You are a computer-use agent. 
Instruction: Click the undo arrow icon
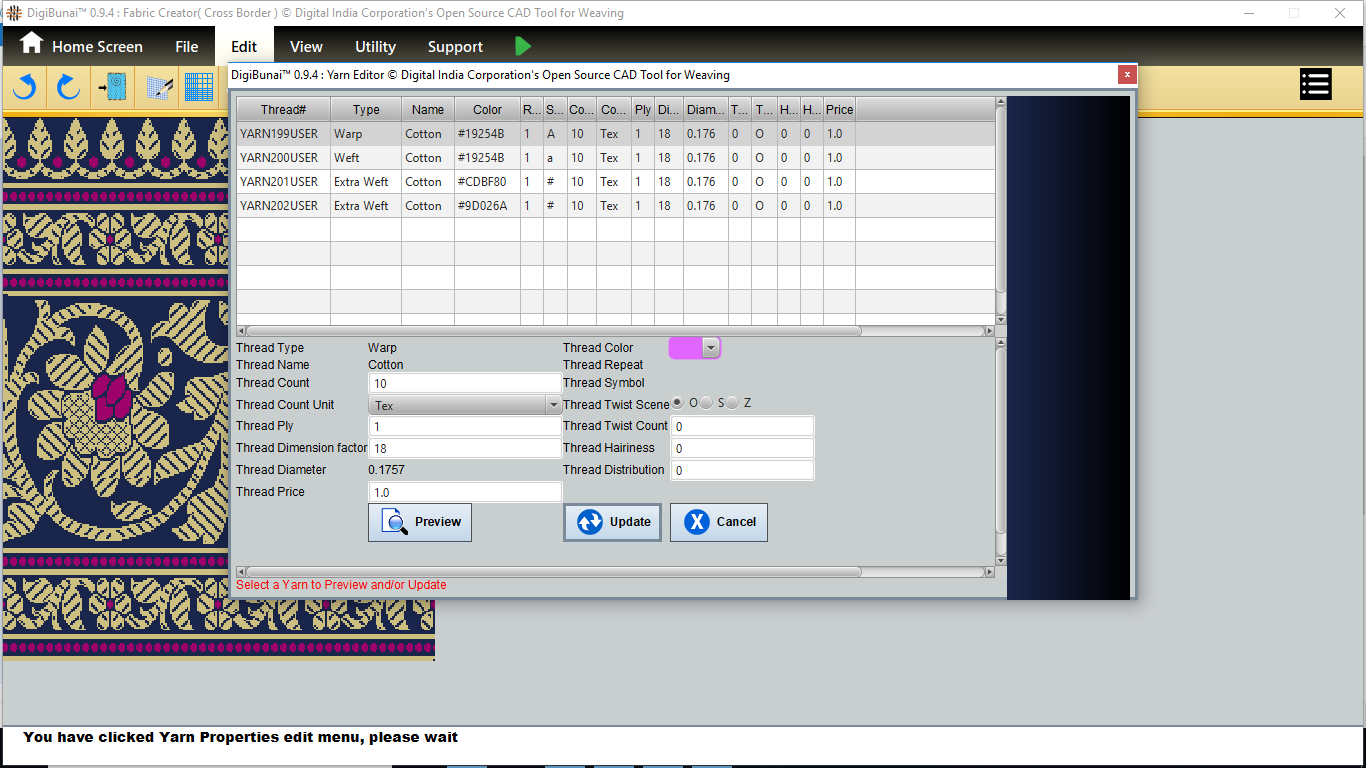click(x=24, y=88)
